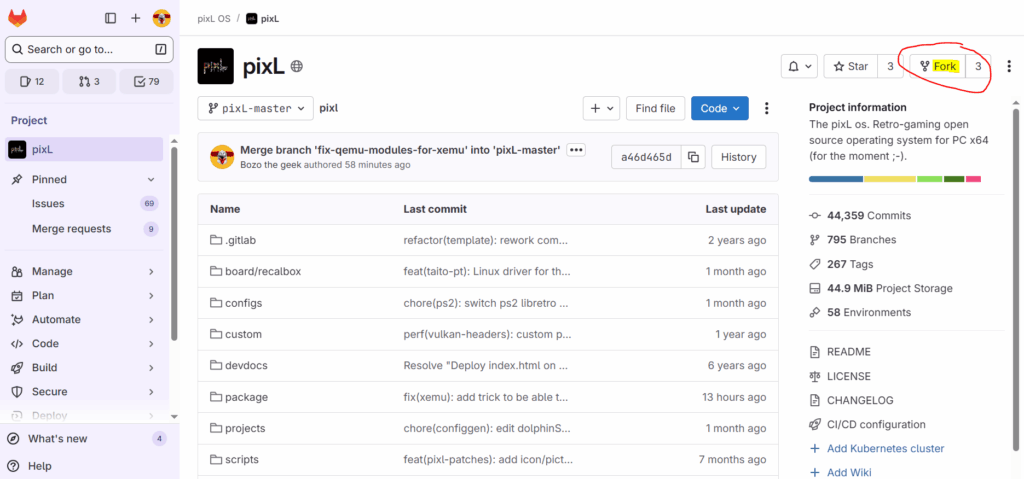Click the Fork button
1024x479 pixels.
[x=937, y=67]
